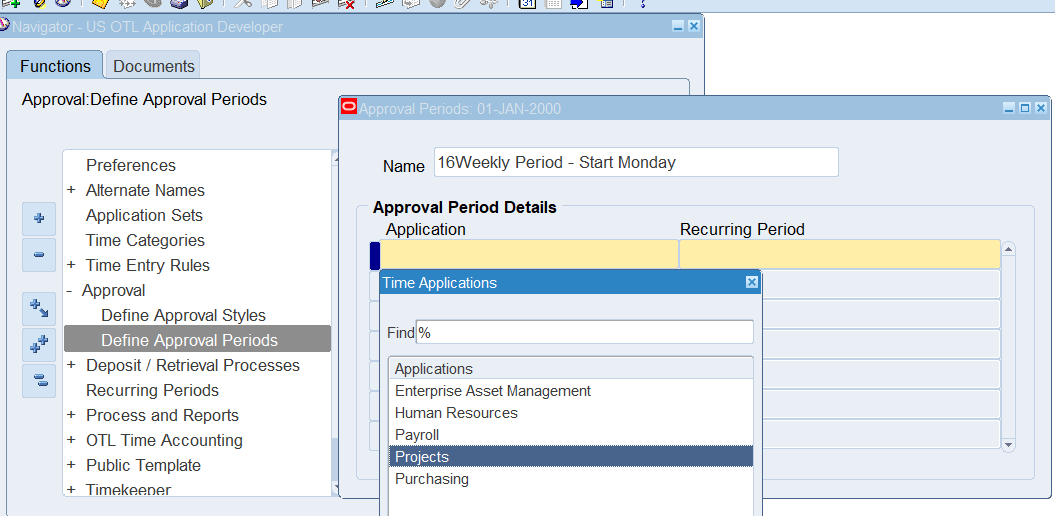This screenshot has width=1055, height=516.
Task: Switch to the Documents tab
Action: pyautogui.click(x=153, y=66)
